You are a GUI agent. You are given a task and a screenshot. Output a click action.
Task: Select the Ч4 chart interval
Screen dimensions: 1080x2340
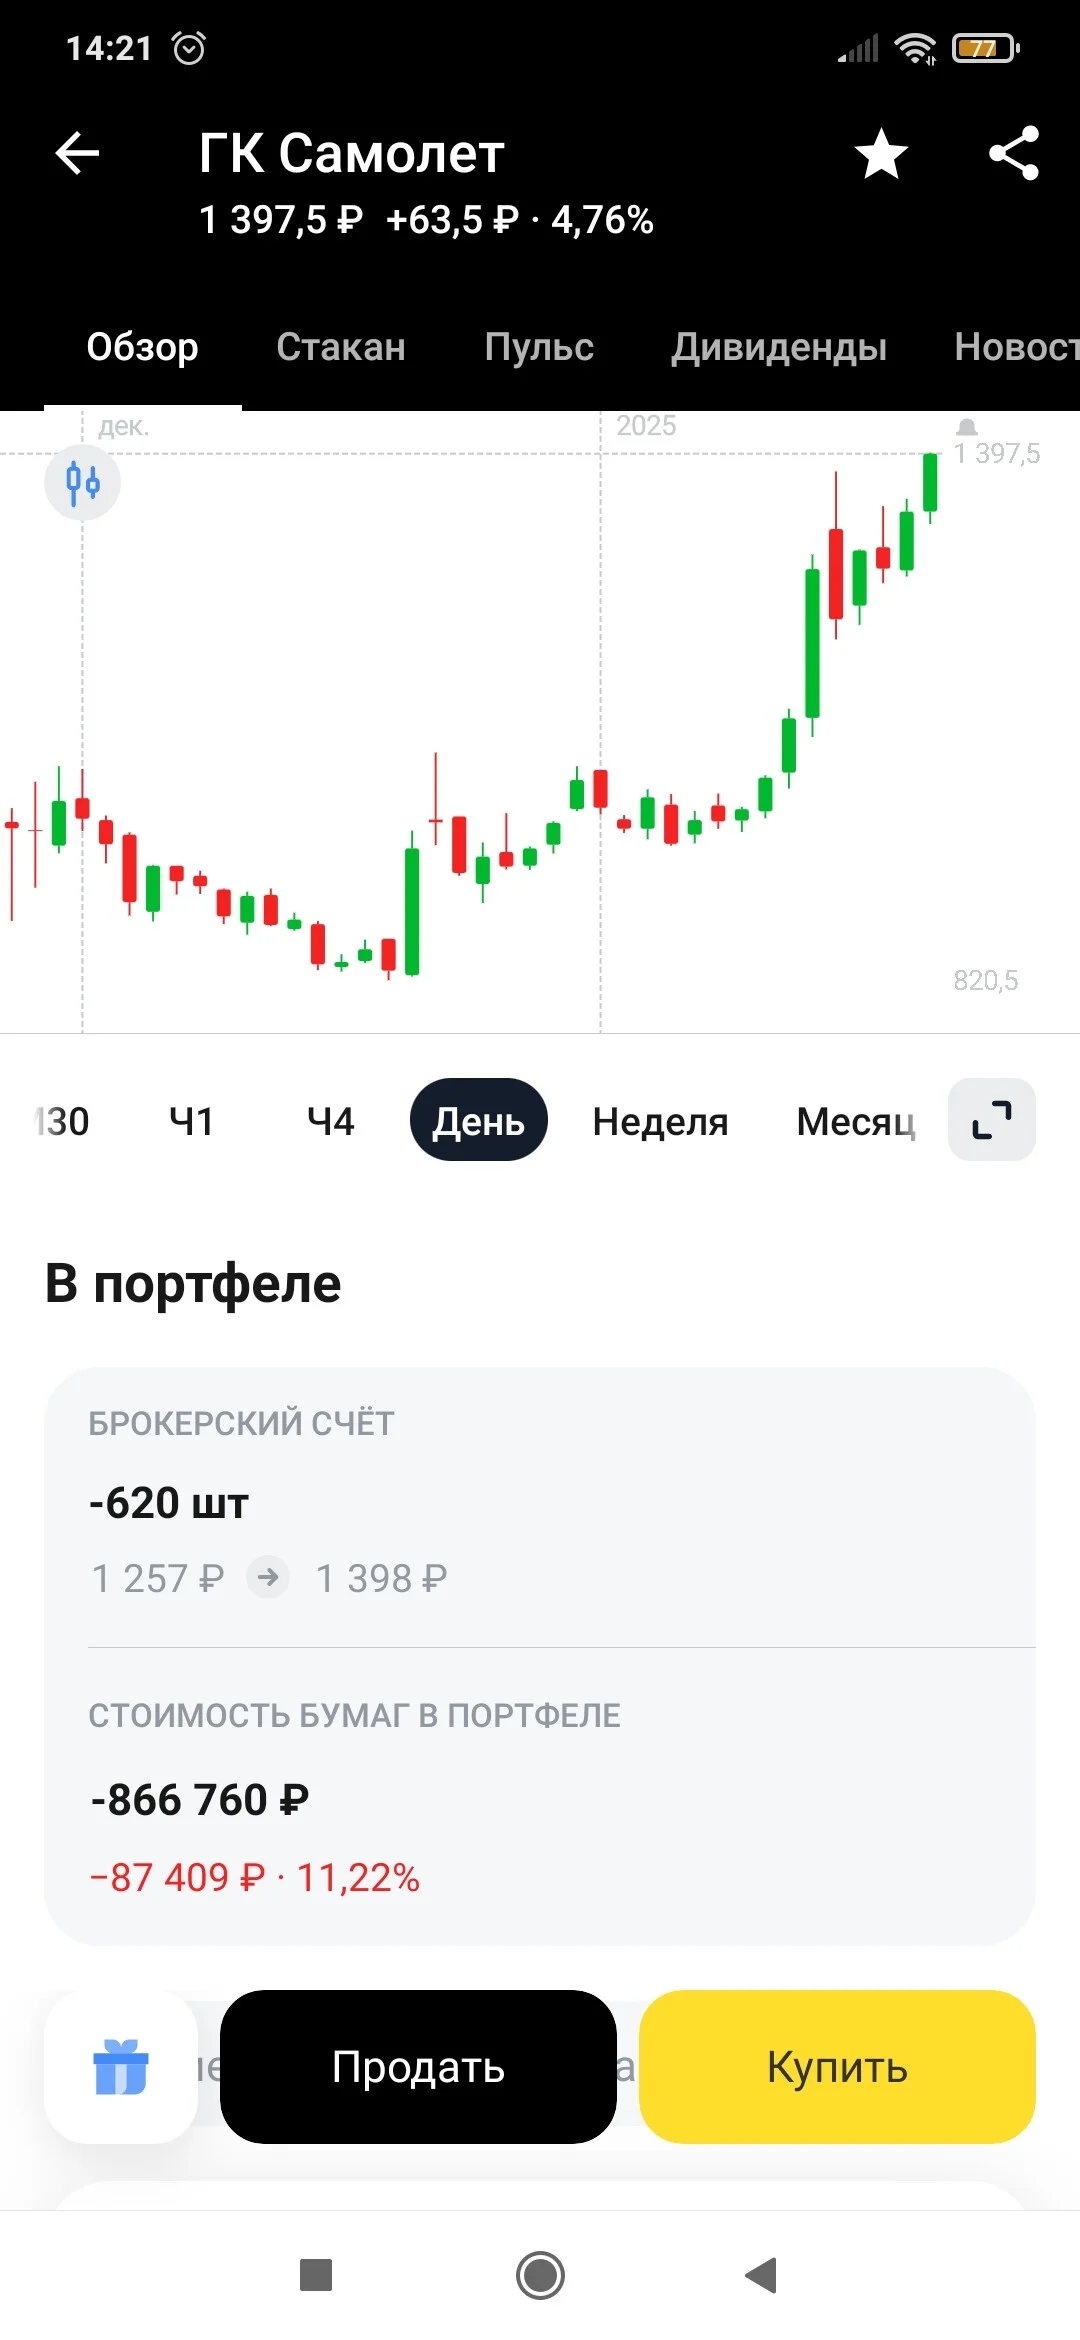click(x=331, y=1121)
